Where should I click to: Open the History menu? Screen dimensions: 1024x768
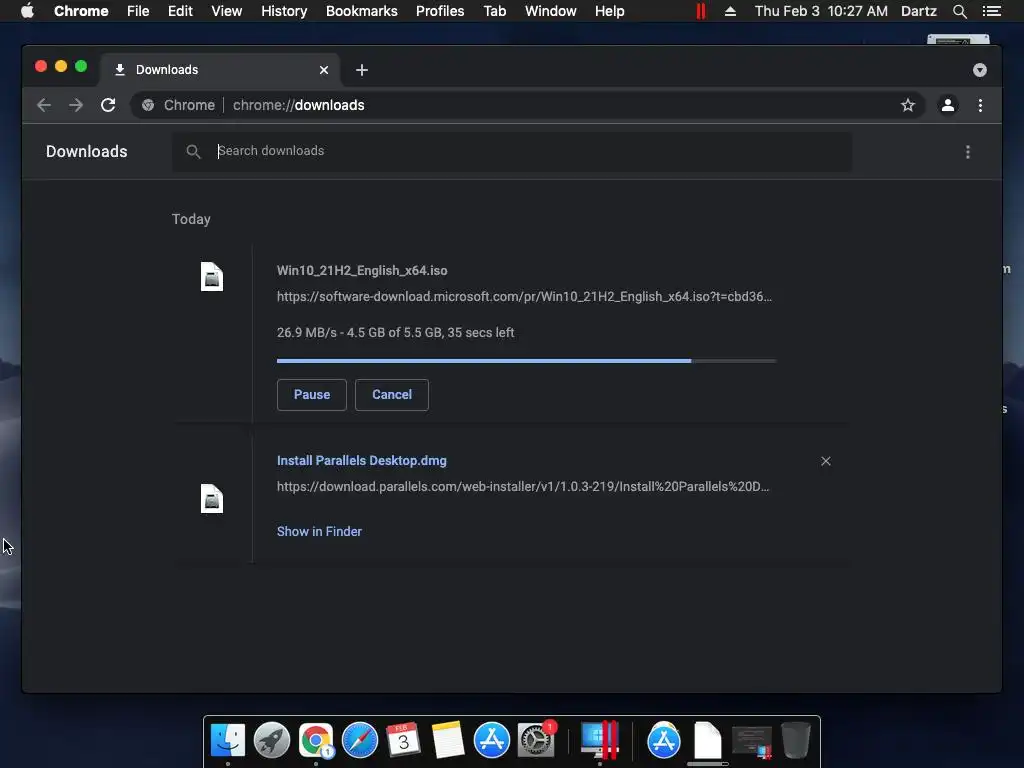click(x=284, y=11)
